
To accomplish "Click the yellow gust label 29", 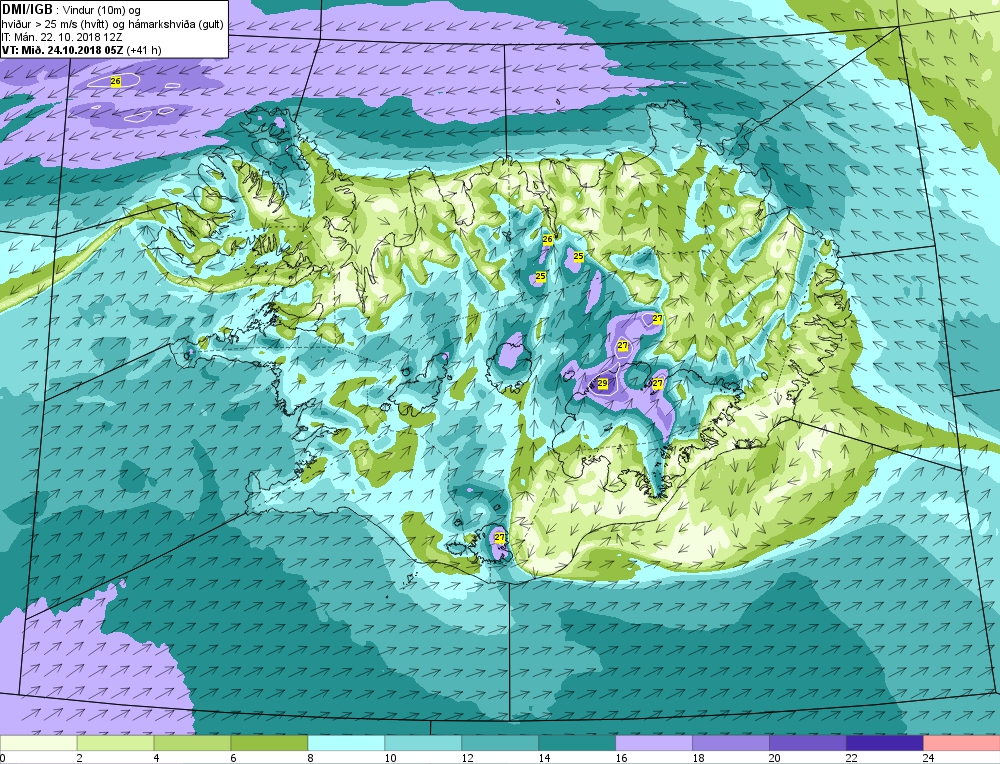I will pyautogui.click(x=603, y=383).
